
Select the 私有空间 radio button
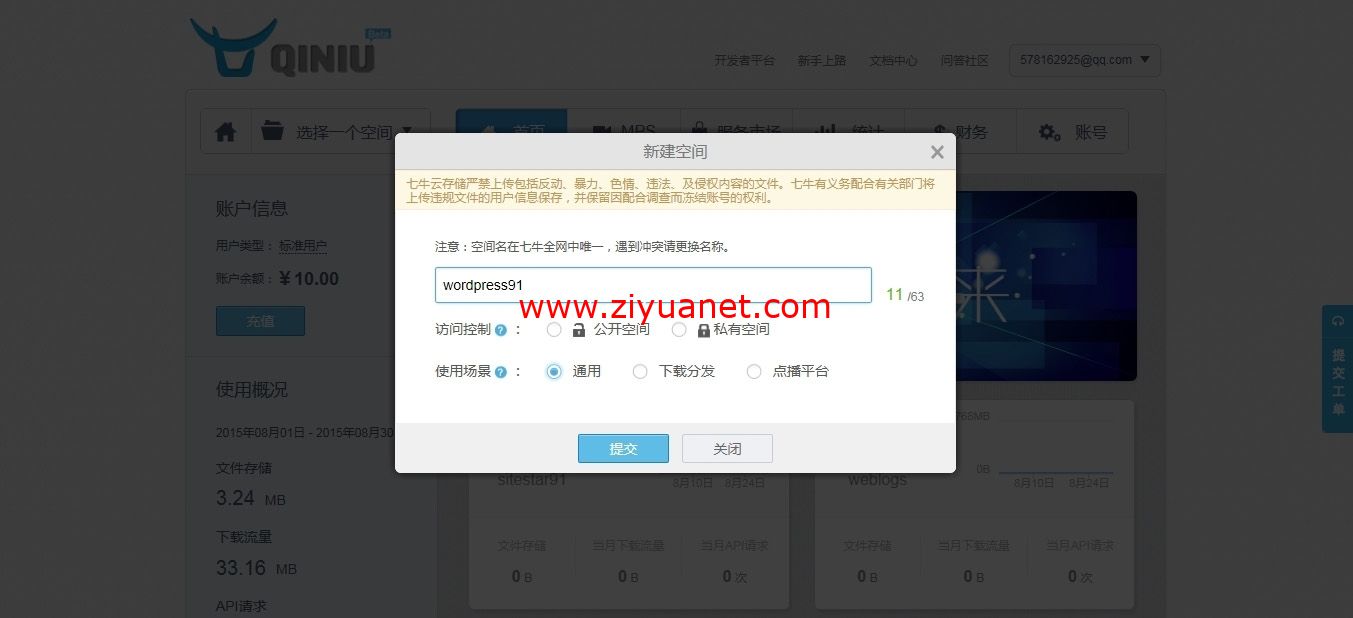679,329
